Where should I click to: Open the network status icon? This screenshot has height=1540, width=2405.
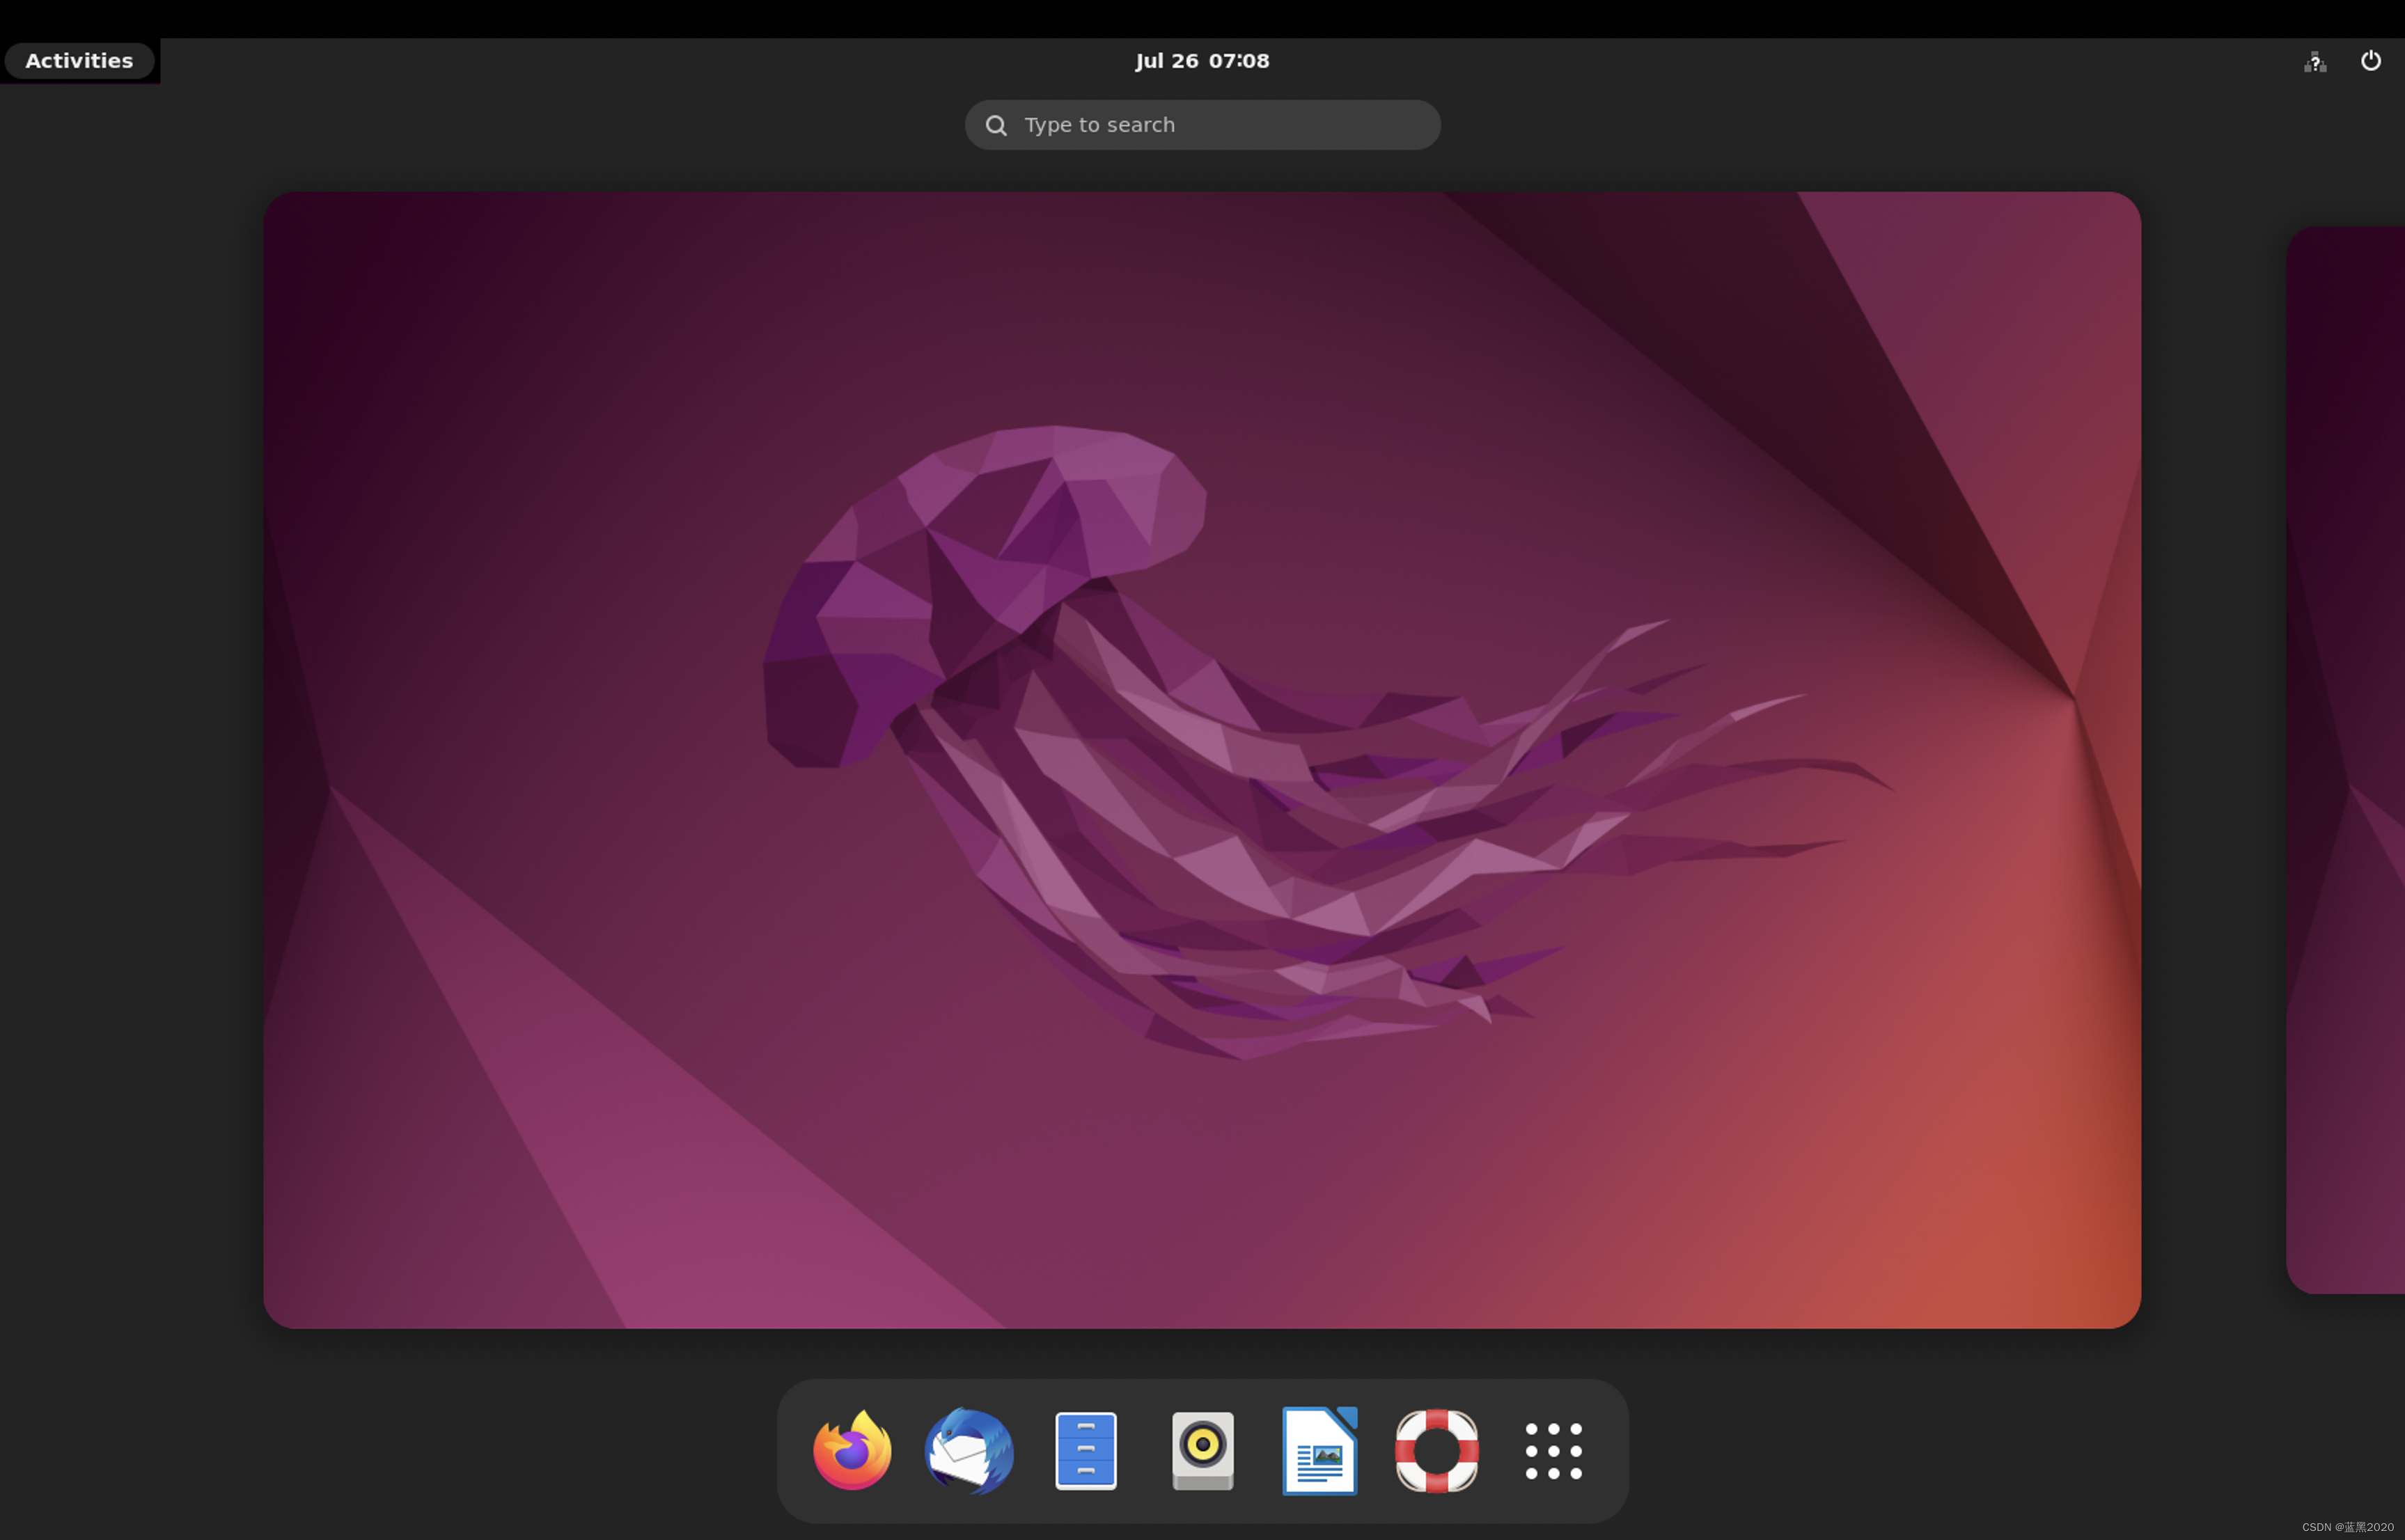[2315, 62]
